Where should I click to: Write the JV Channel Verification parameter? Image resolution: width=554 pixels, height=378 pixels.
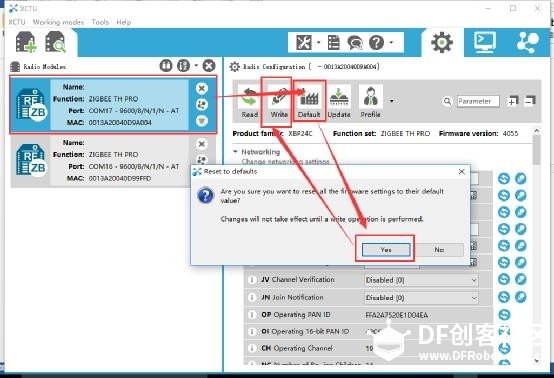[x=520, y=279]
